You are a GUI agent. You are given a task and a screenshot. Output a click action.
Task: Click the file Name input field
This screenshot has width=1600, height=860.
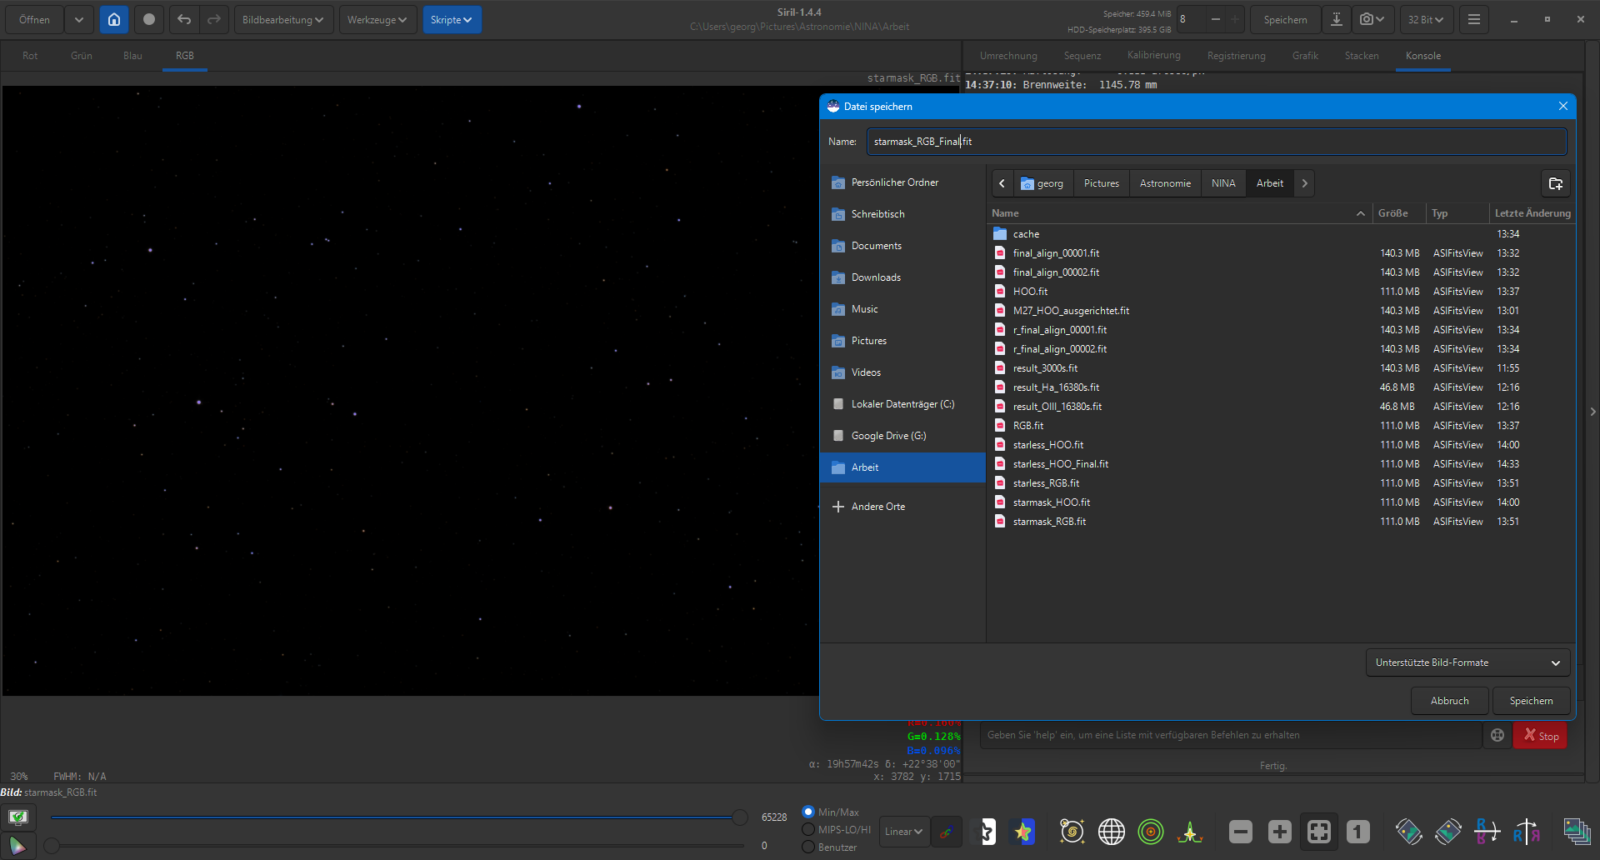[1216, 141]
